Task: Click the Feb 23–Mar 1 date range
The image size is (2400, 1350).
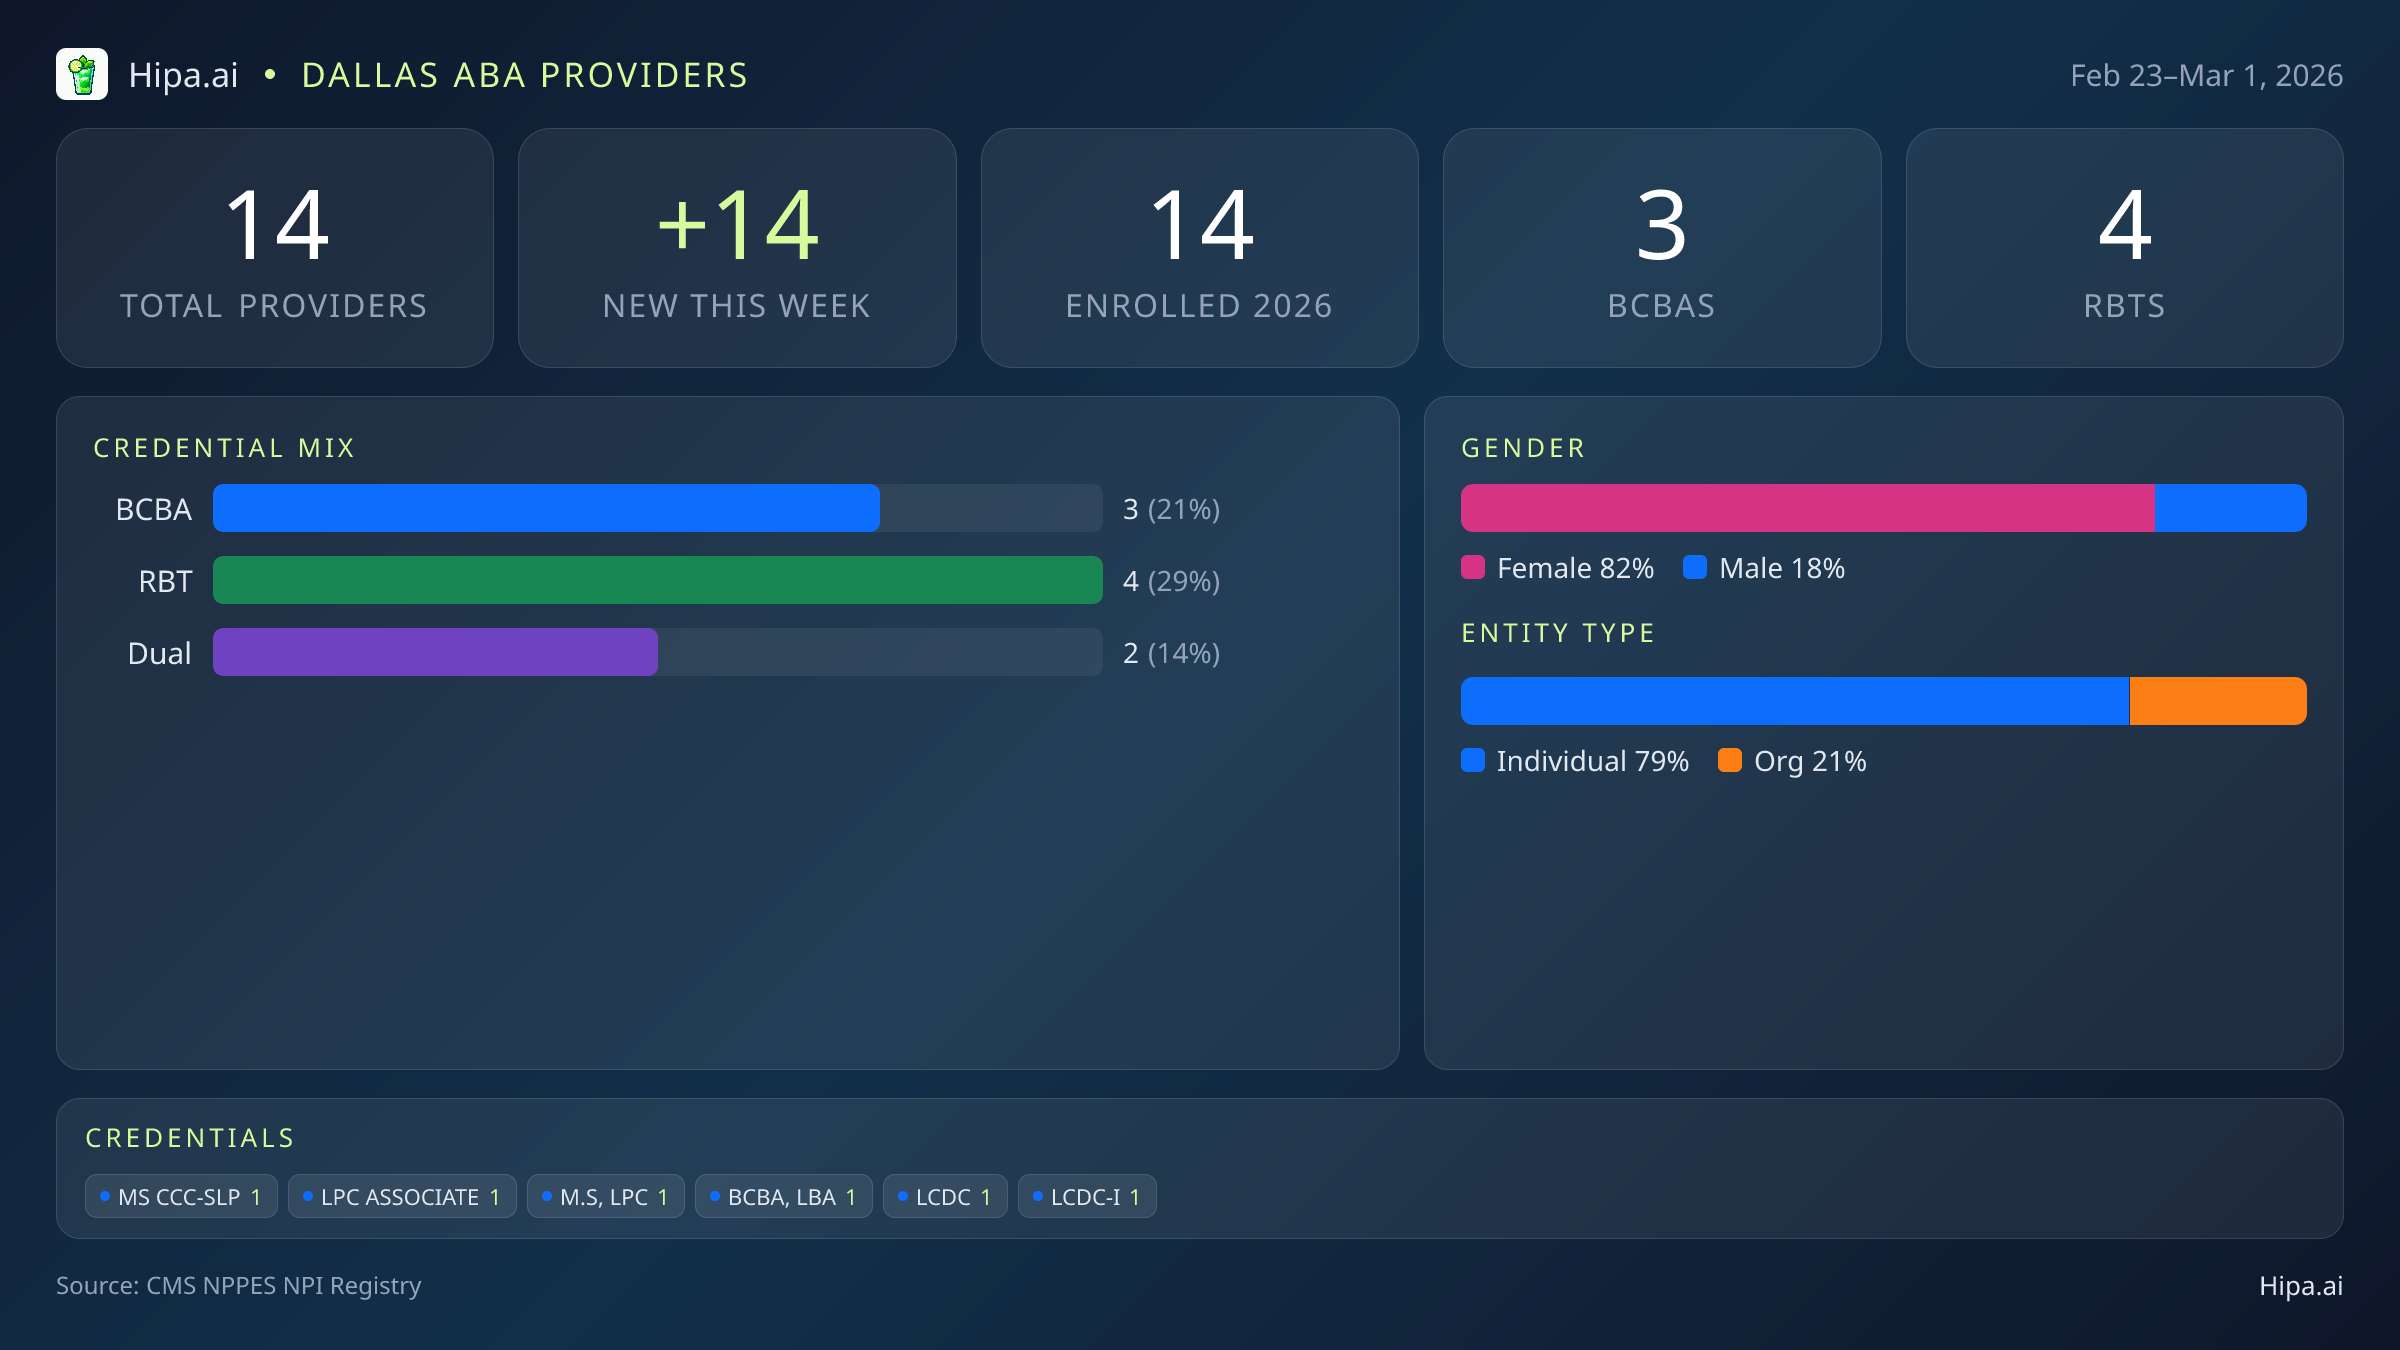Action: [2206, 76]
